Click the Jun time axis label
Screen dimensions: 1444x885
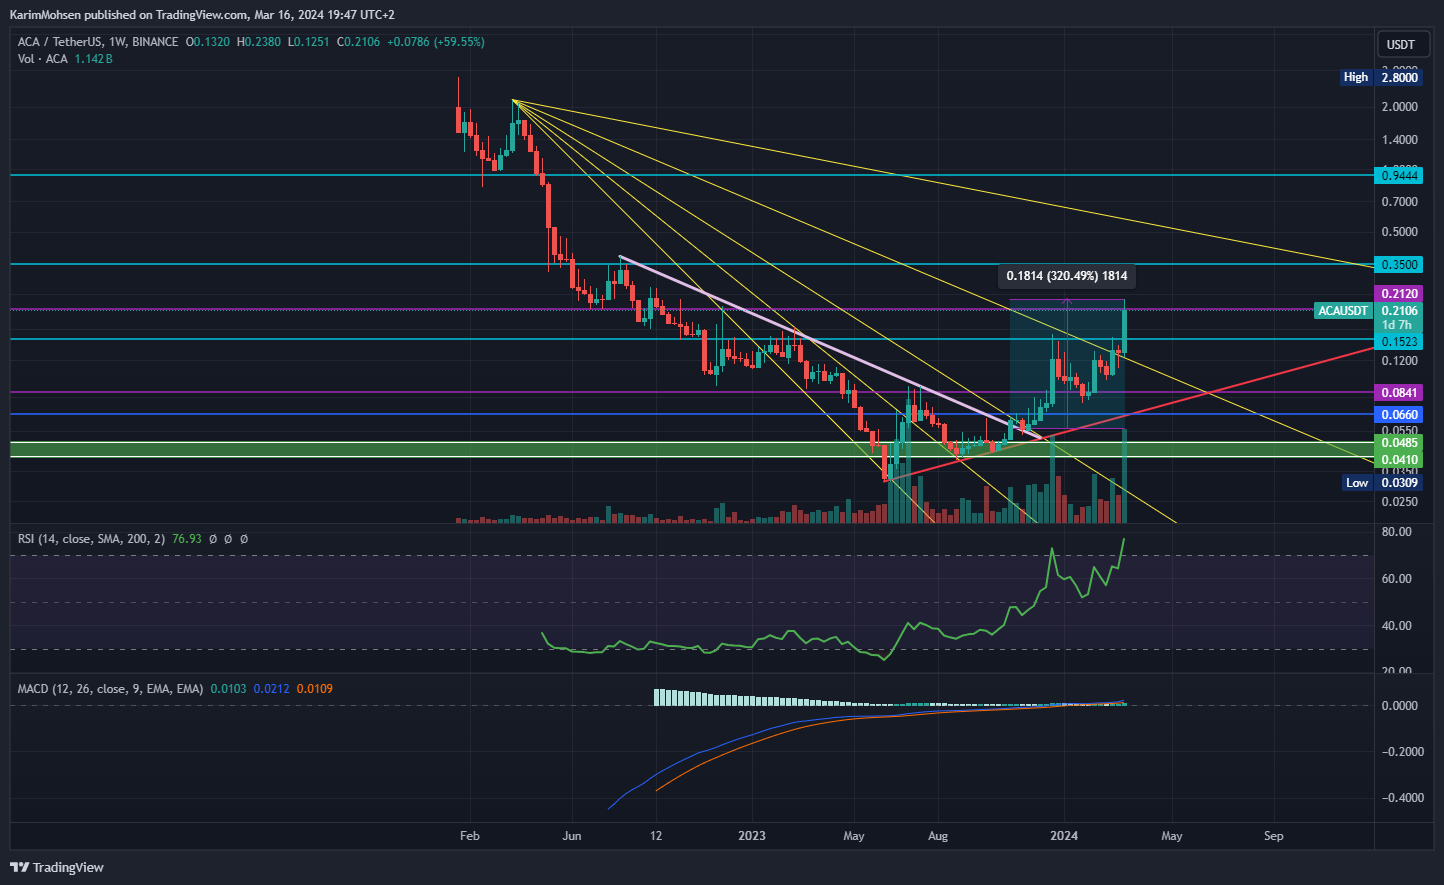pyautogui.click(x=572, y=836)
